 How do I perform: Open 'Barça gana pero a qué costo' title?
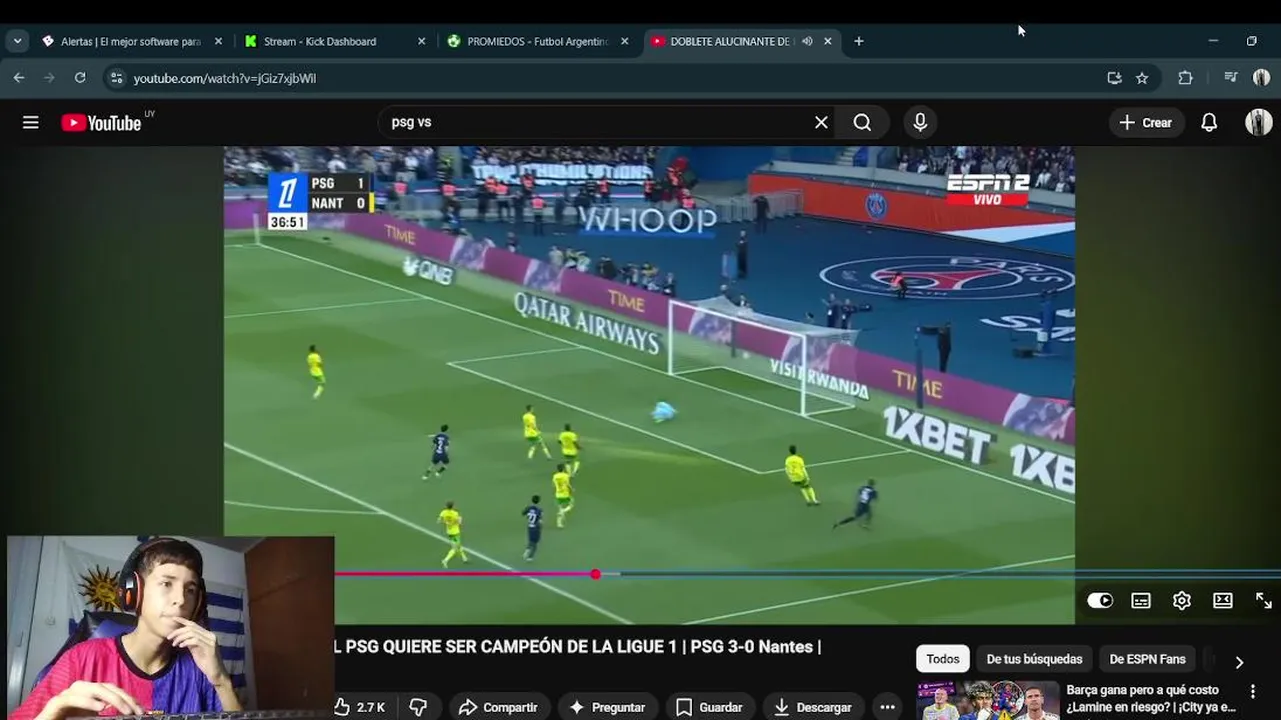point(1151,698)
